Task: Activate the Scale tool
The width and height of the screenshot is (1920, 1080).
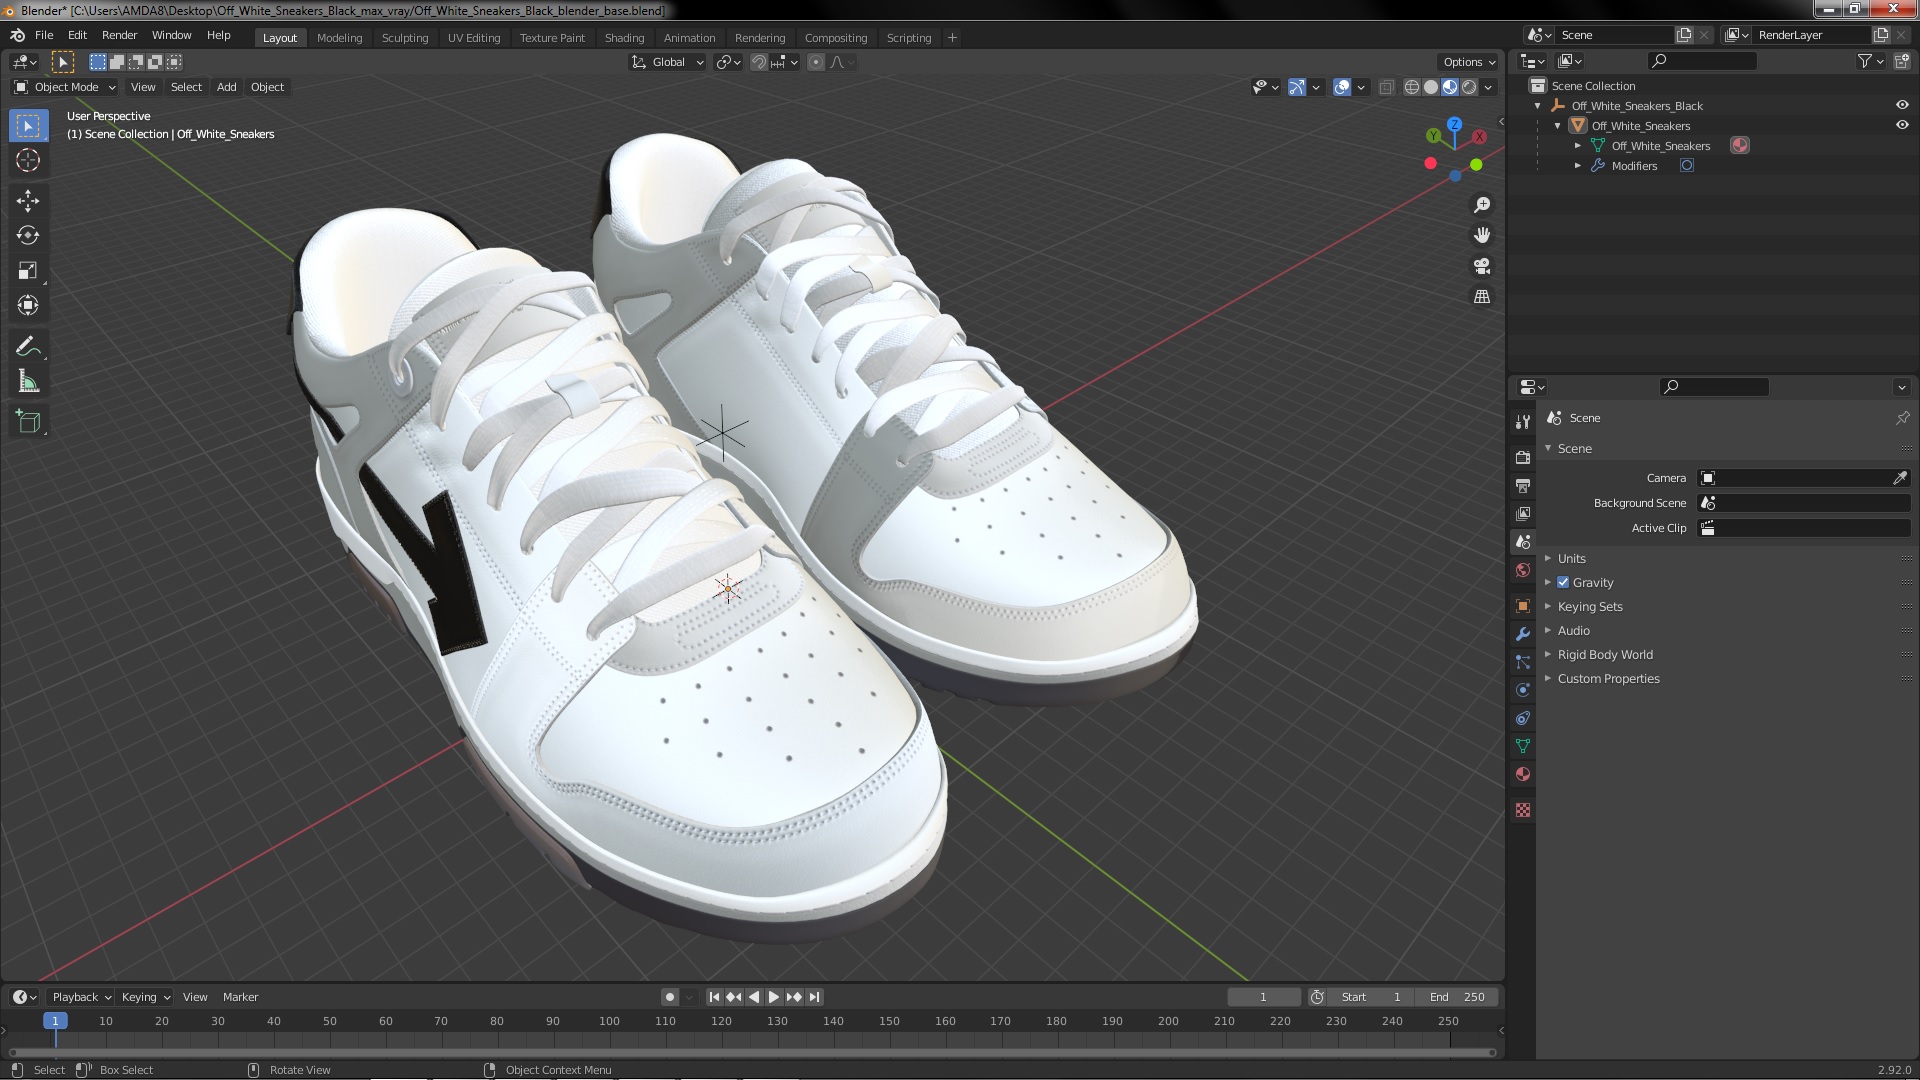Action: [28, 271]
